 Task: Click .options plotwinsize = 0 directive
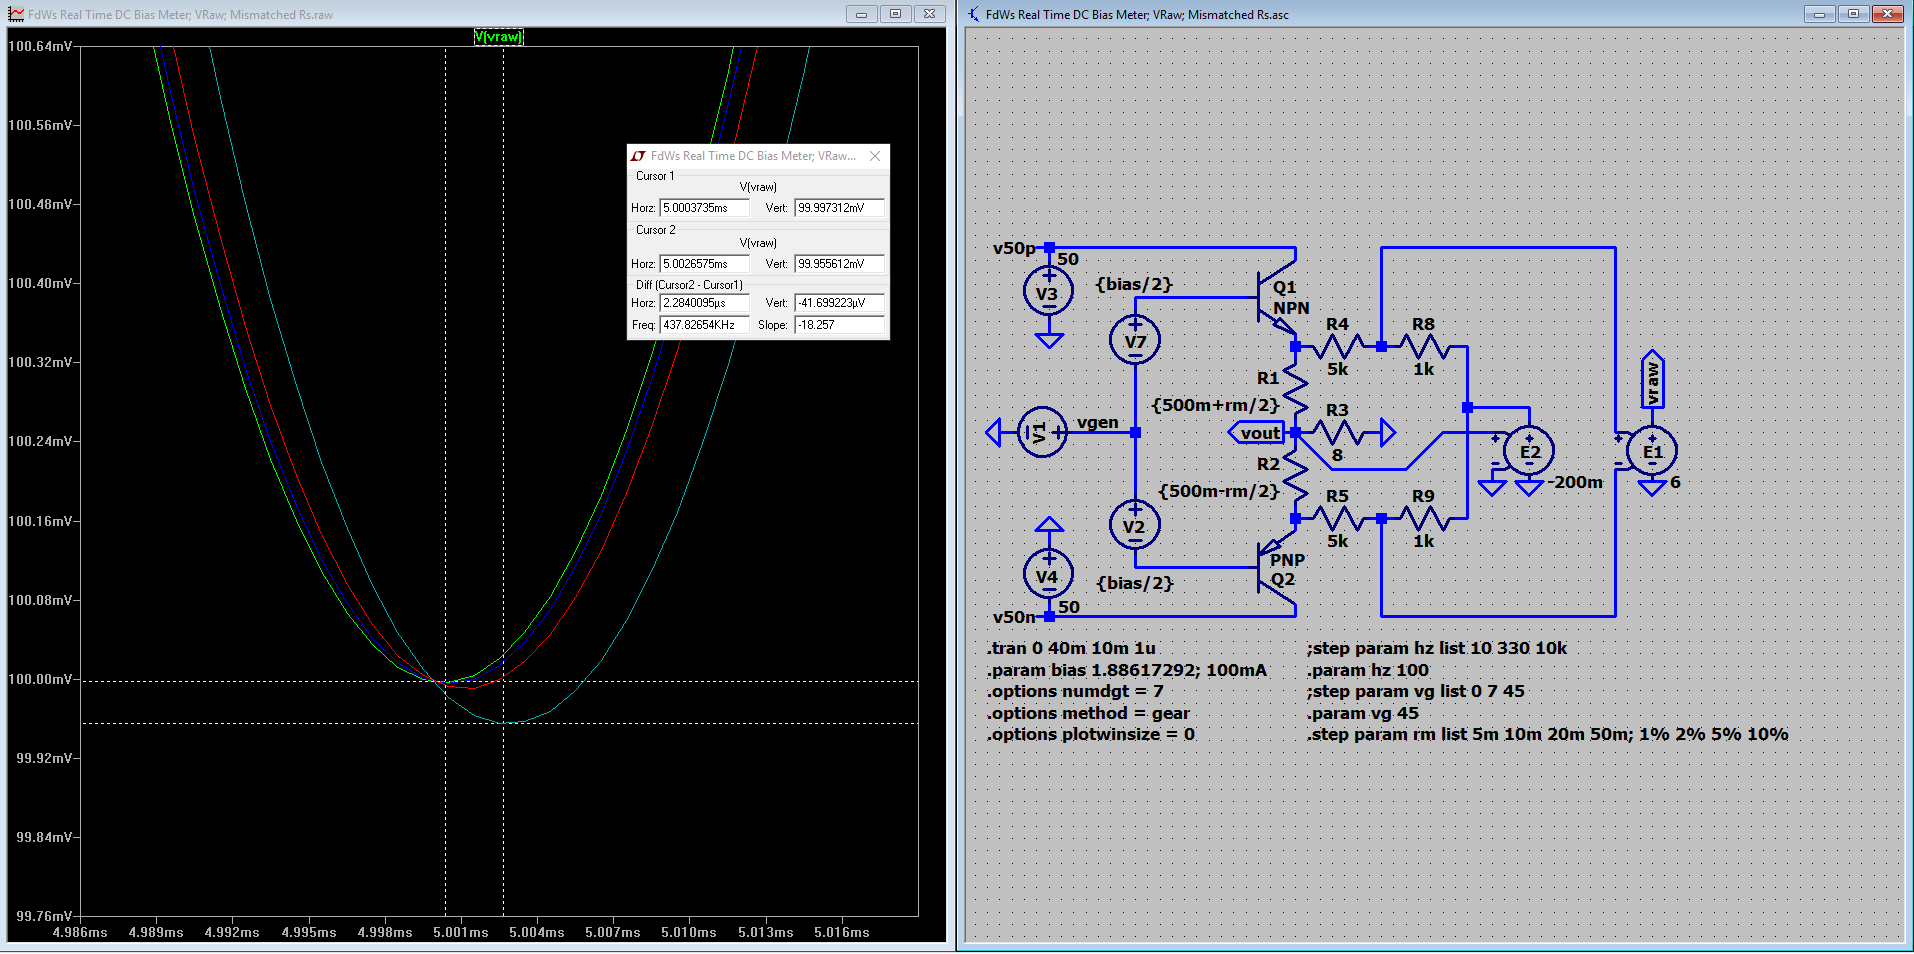[x=1091, y=734]
